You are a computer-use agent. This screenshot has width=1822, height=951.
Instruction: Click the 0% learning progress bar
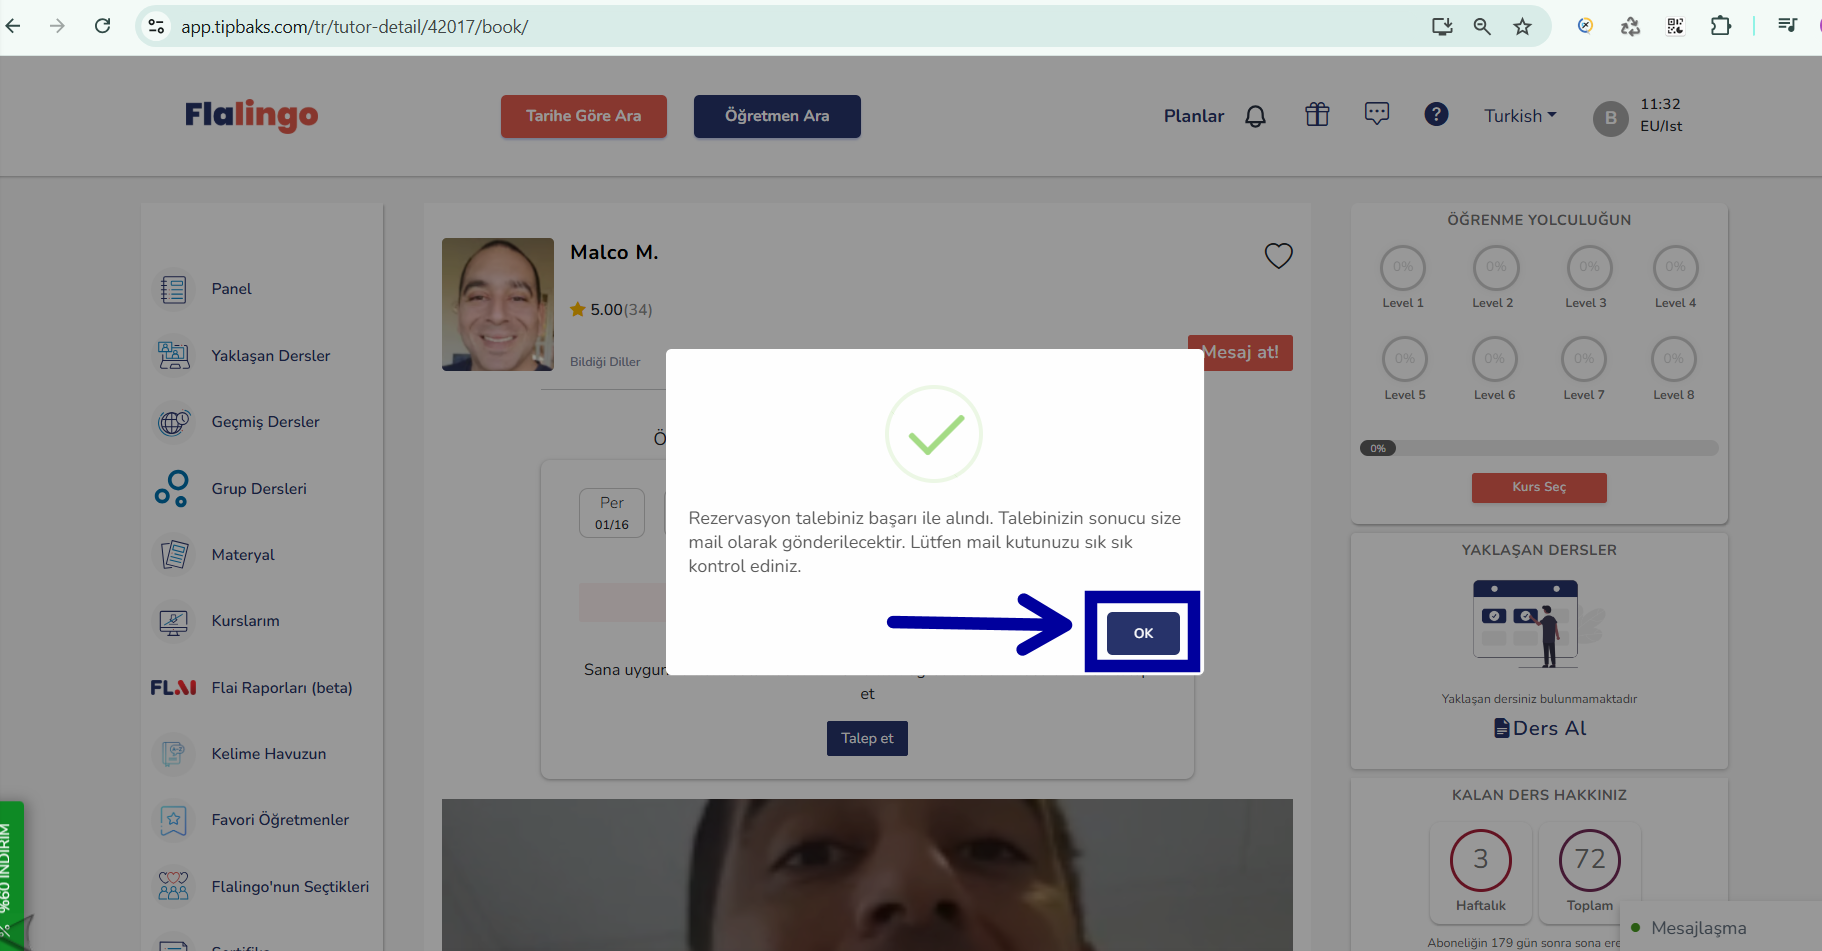click(x=1539, y=448)
